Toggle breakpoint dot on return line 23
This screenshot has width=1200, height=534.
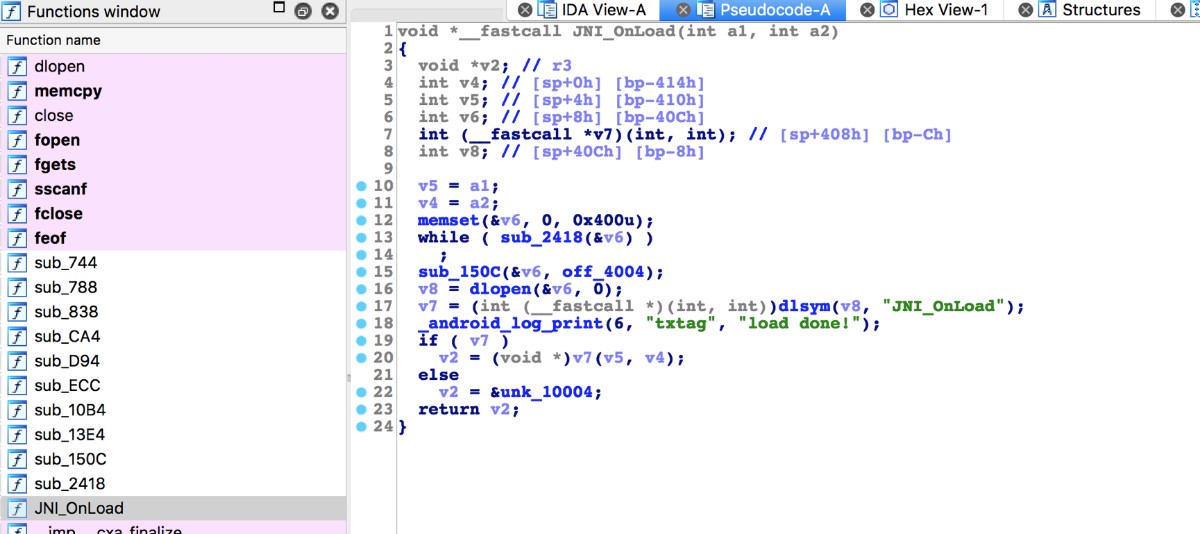pyautogui.click(x=361, y=409)
